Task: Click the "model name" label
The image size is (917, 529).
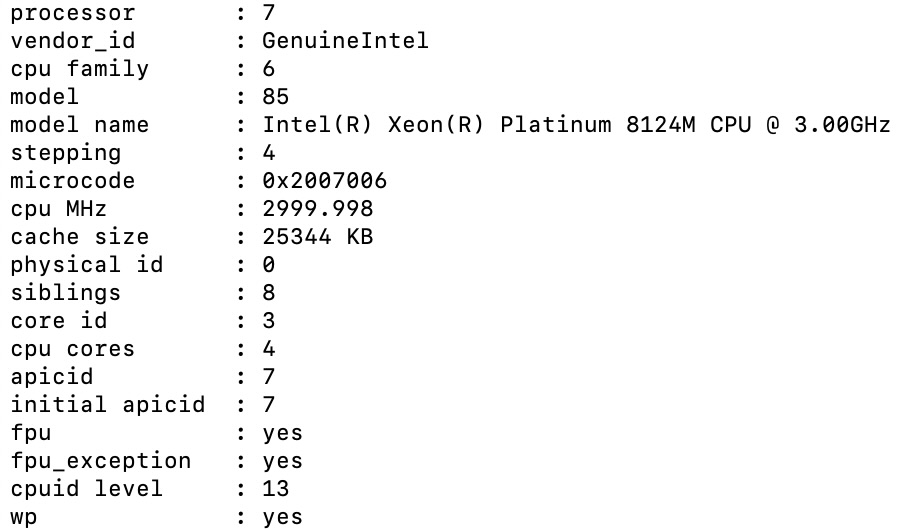Action: coord(80,125)
